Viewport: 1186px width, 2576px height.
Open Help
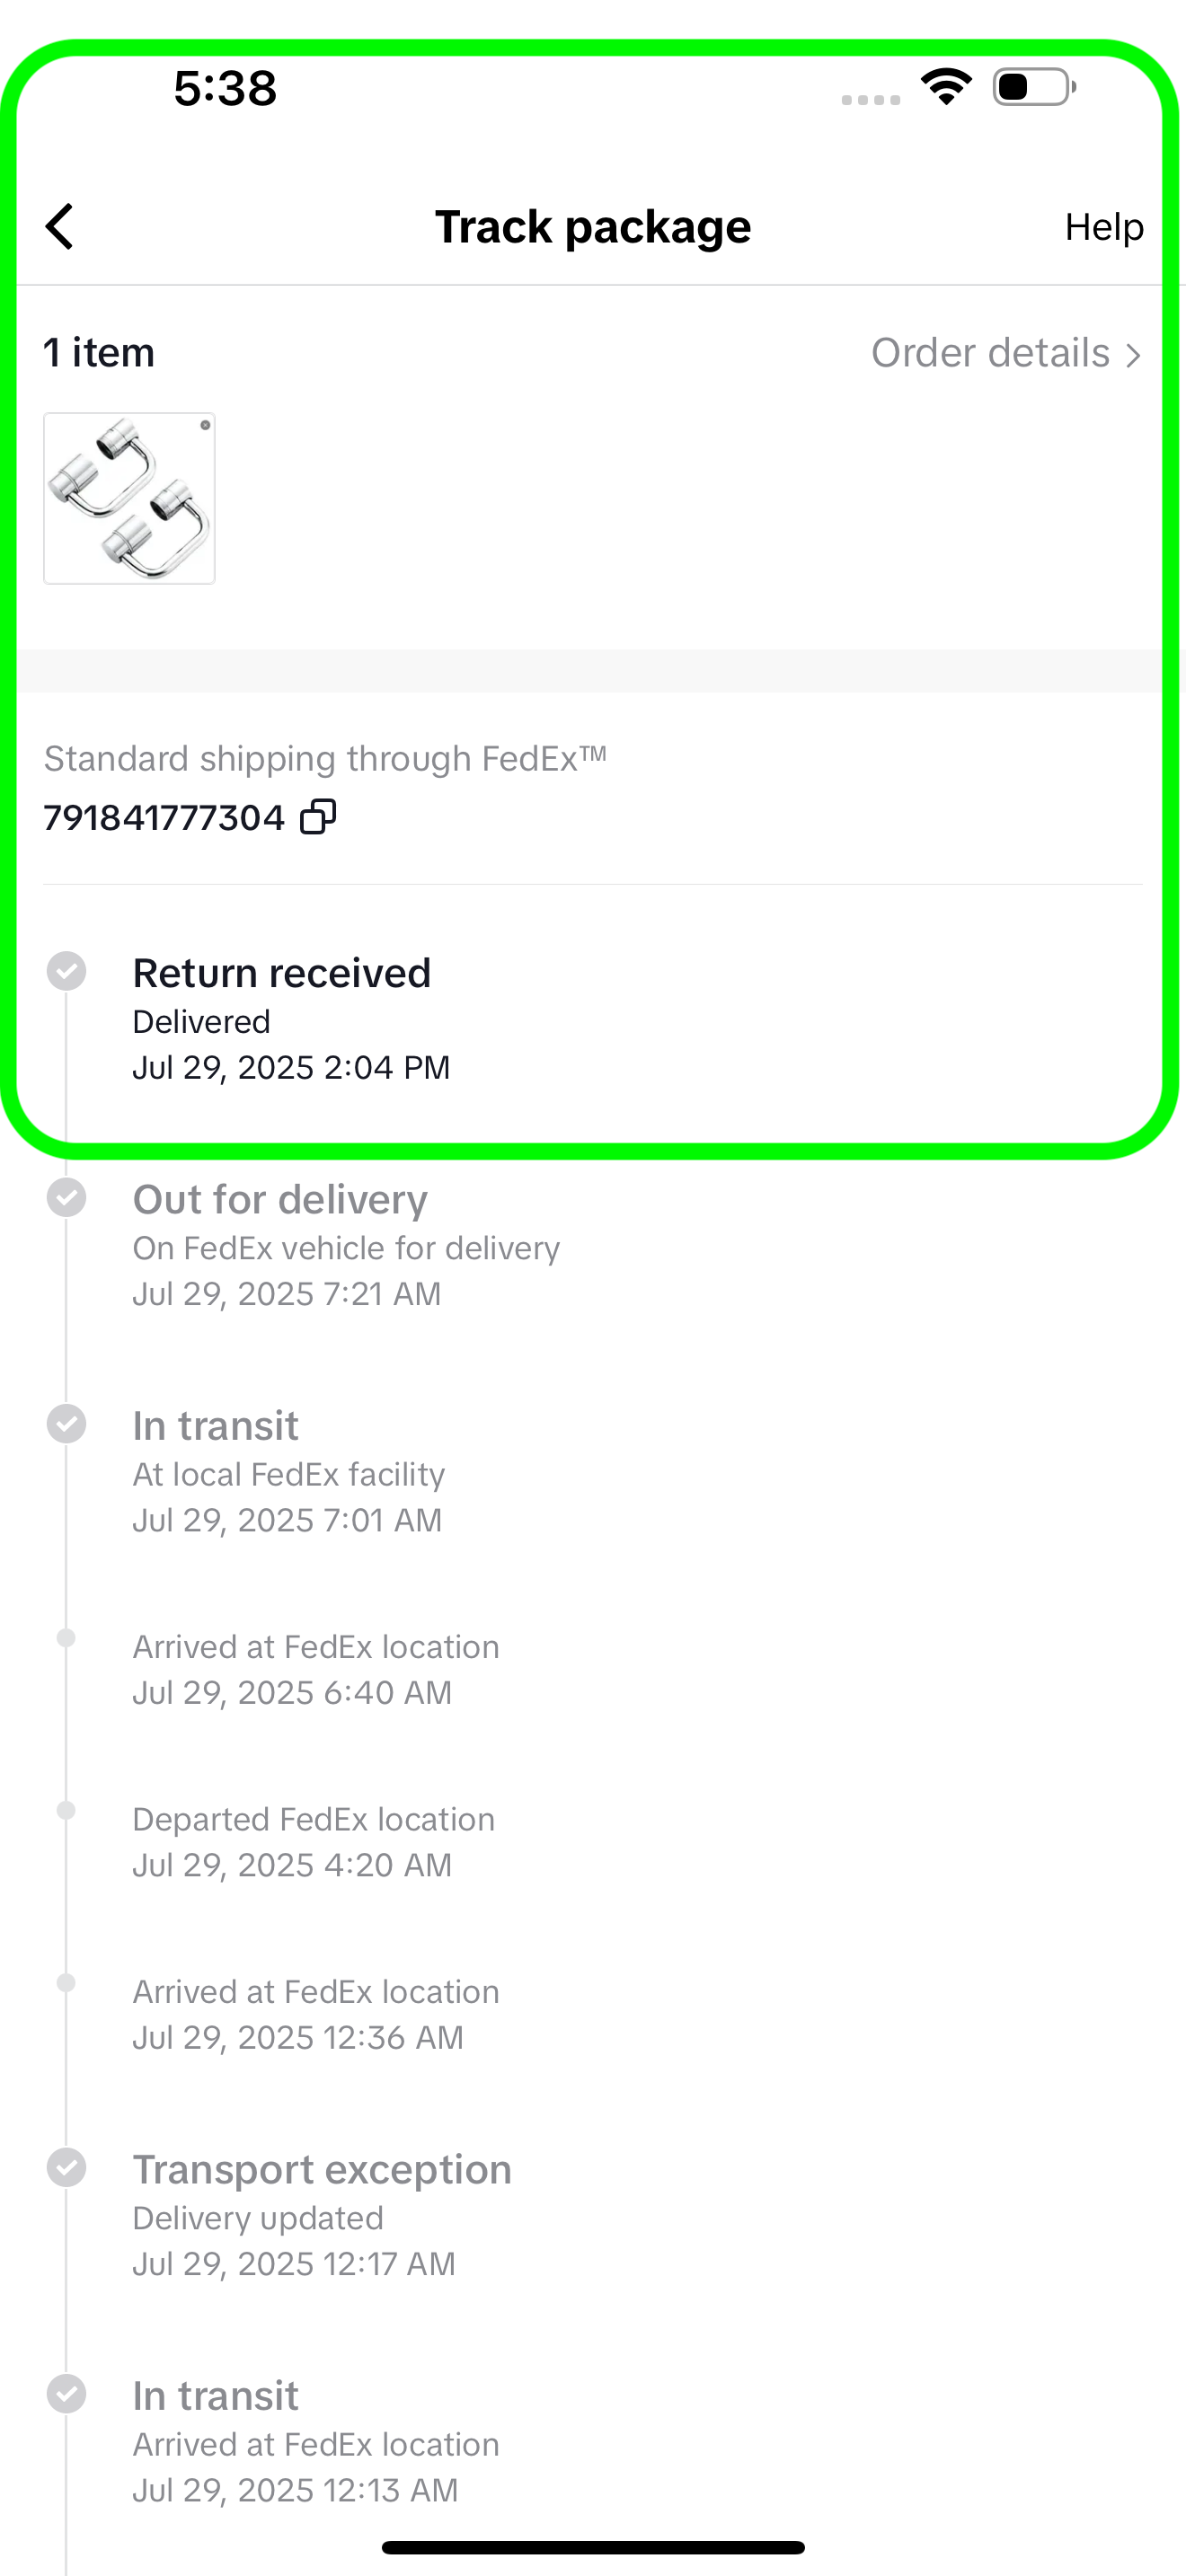click(1103, 227)
